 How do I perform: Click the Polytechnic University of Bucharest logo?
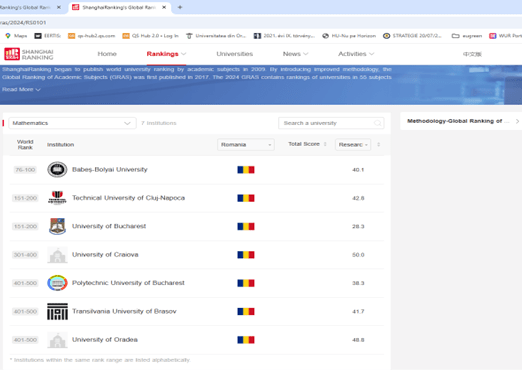57,283
